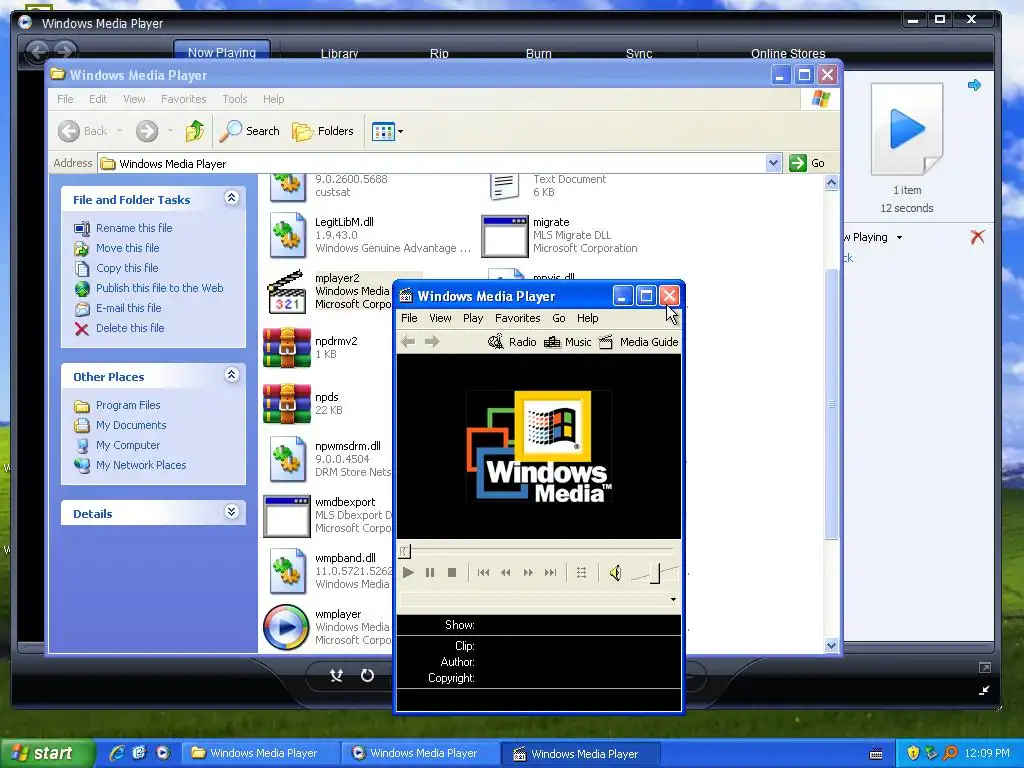Image resolution: width=1024 pixels, height=768 pixels.
Task: Click Skip Back (previous track) in small player
Action: click(483, 573)
